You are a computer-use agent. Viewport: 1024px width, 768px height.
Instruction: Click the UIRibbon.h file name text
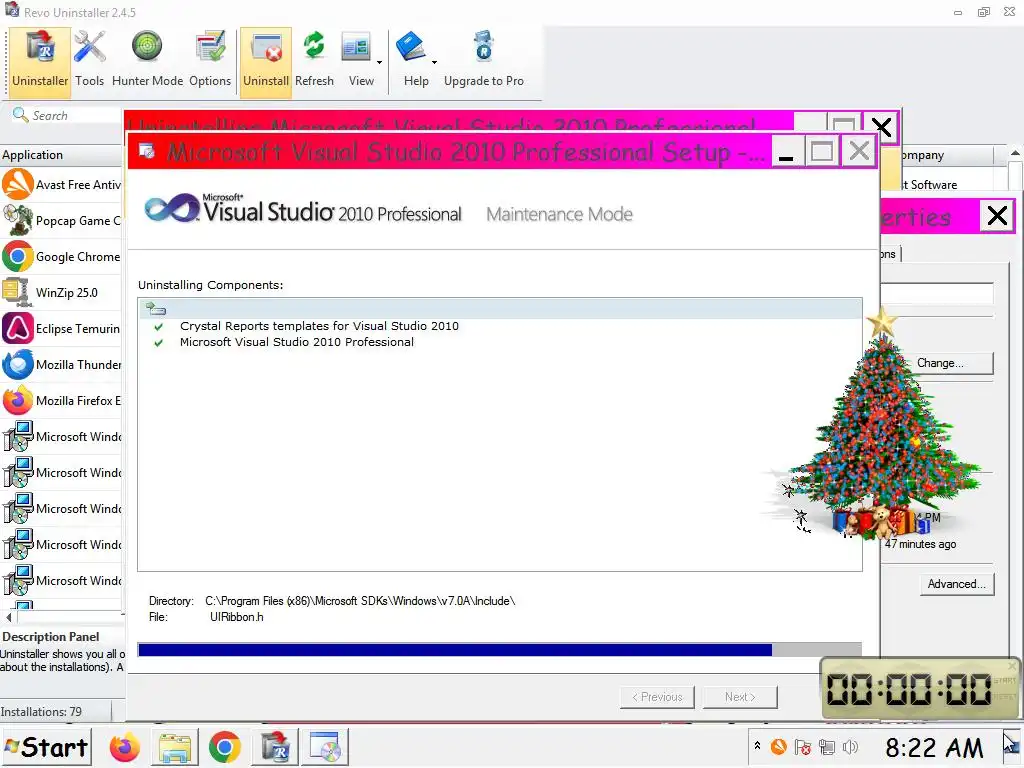point(236,617)
